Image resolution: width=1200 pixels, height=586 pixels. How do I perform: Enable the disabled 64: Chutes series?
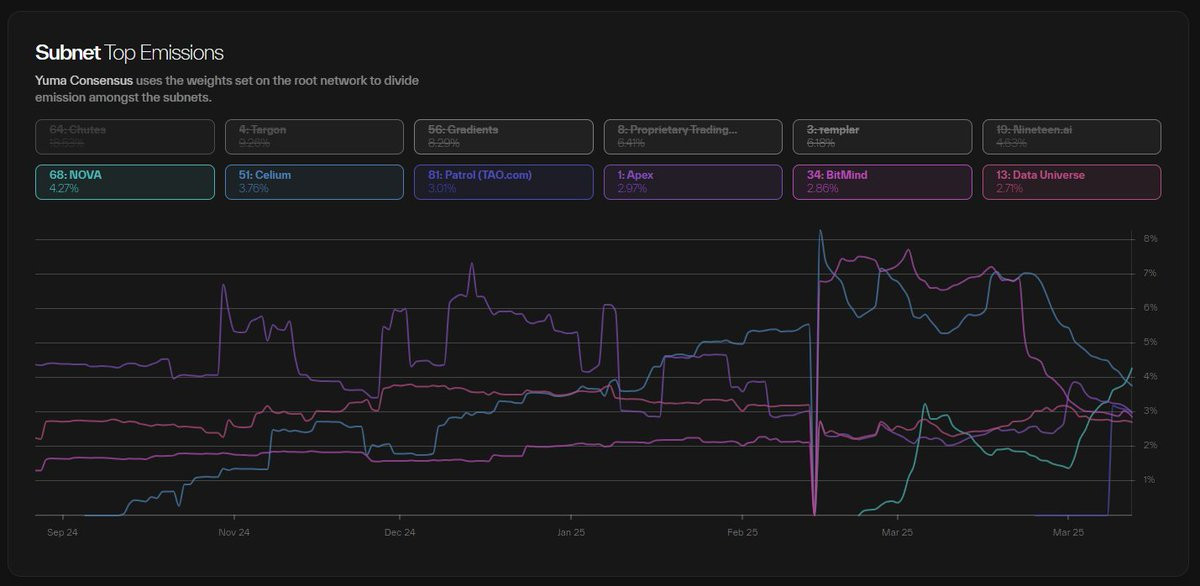tap(124, 137)
